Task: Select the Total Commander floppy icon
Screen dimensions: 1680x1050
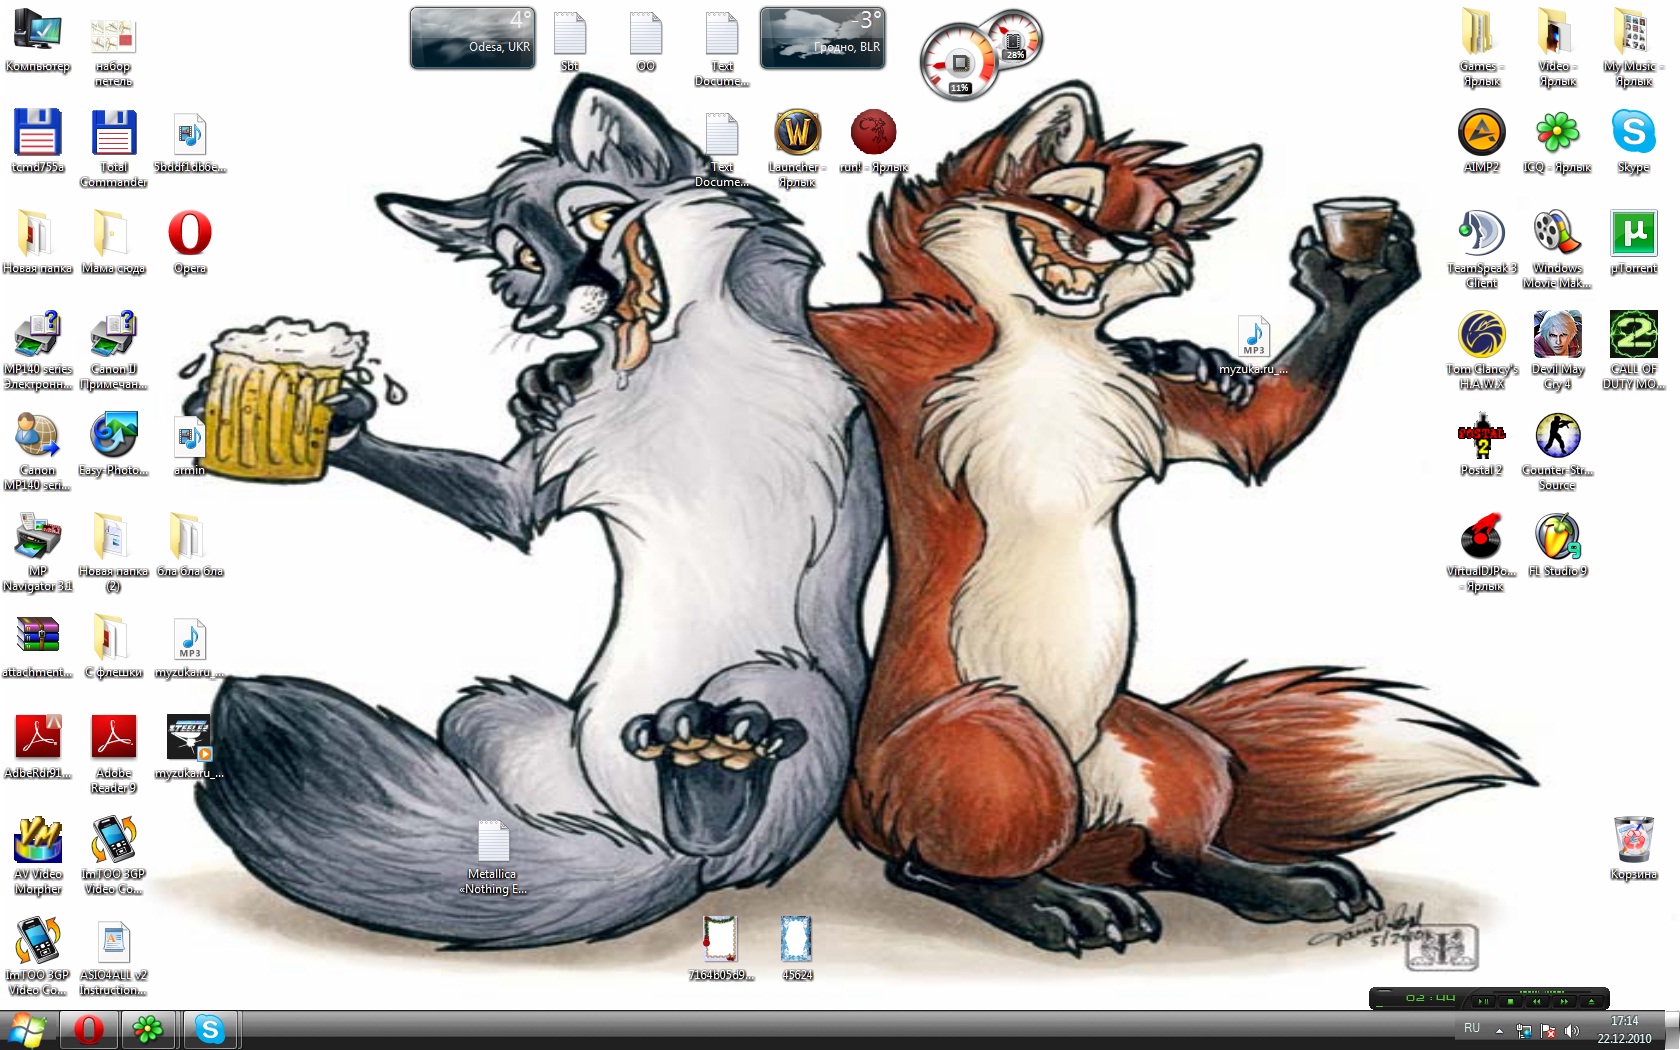Action: 113,134
